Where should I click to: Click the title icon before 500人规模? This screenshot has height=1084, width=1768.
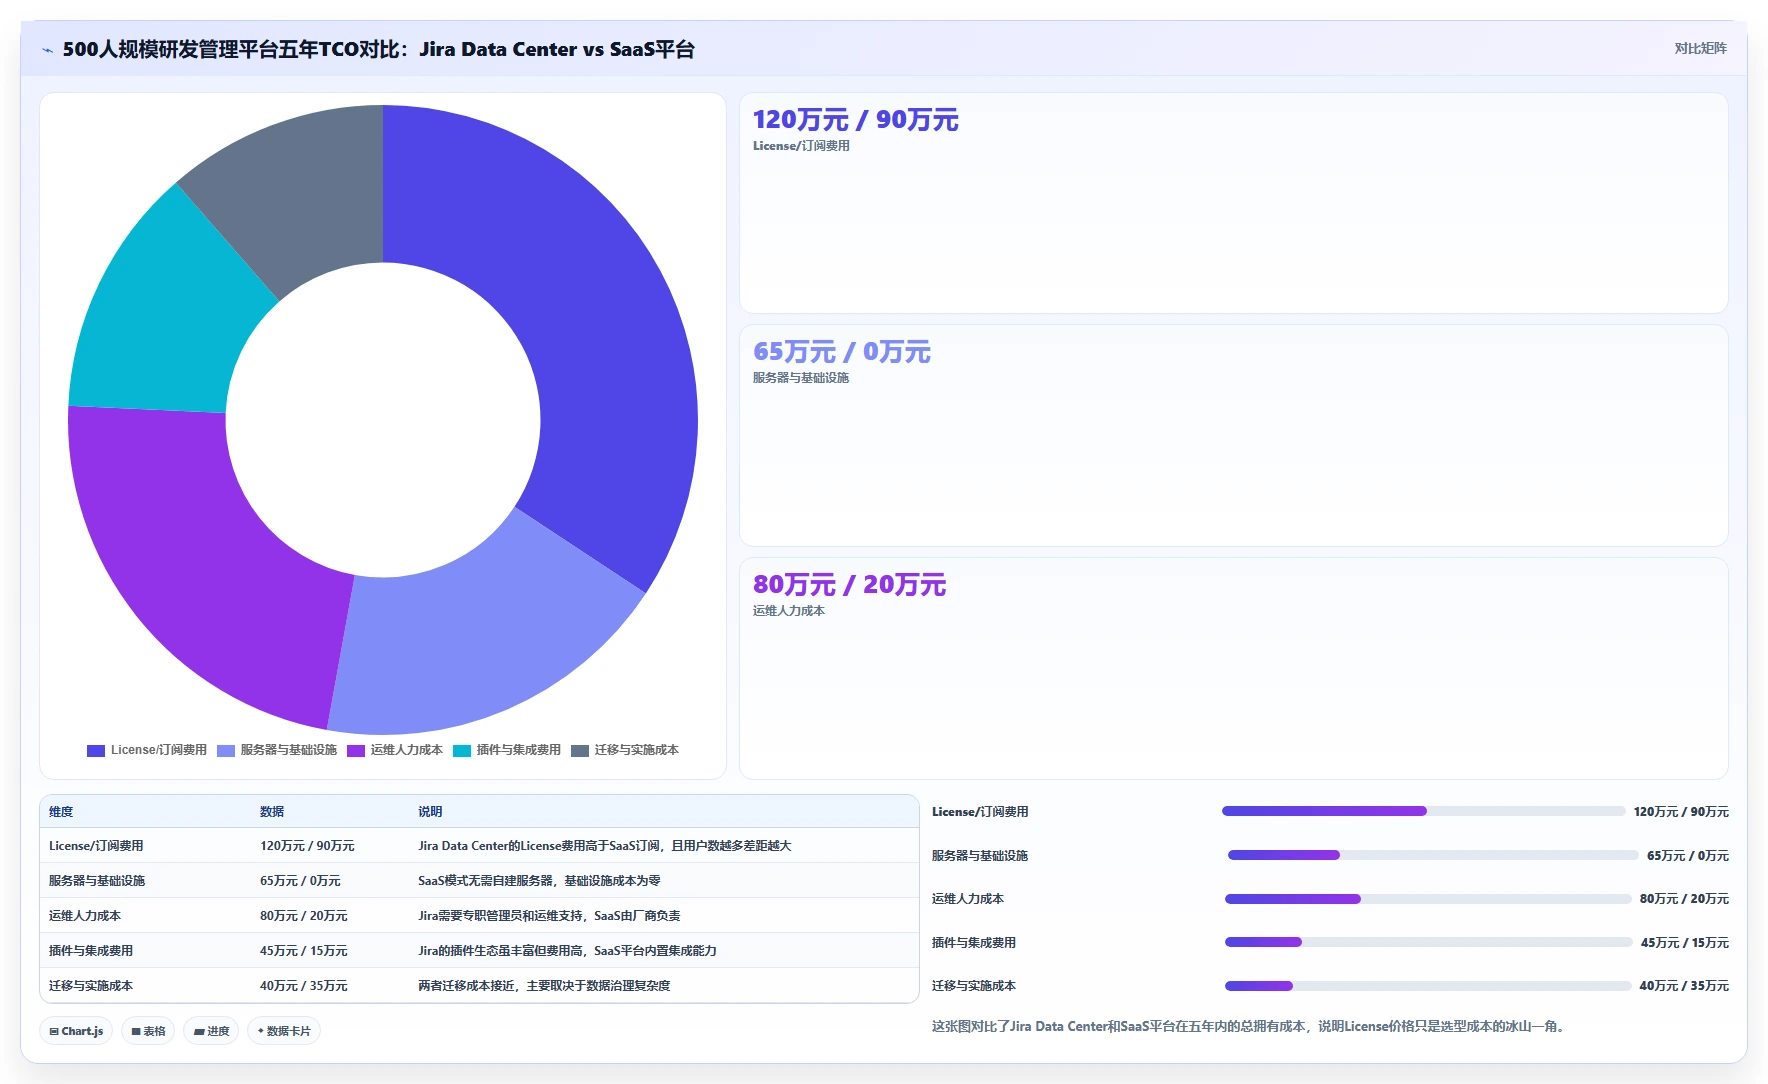pyautogui.click(x=47, y=50)
